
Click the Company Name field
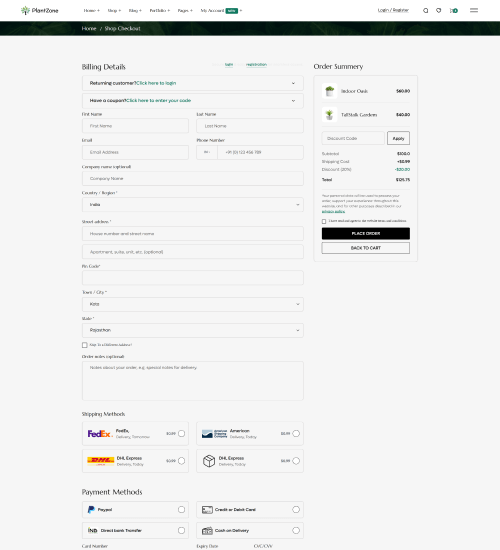193,179
